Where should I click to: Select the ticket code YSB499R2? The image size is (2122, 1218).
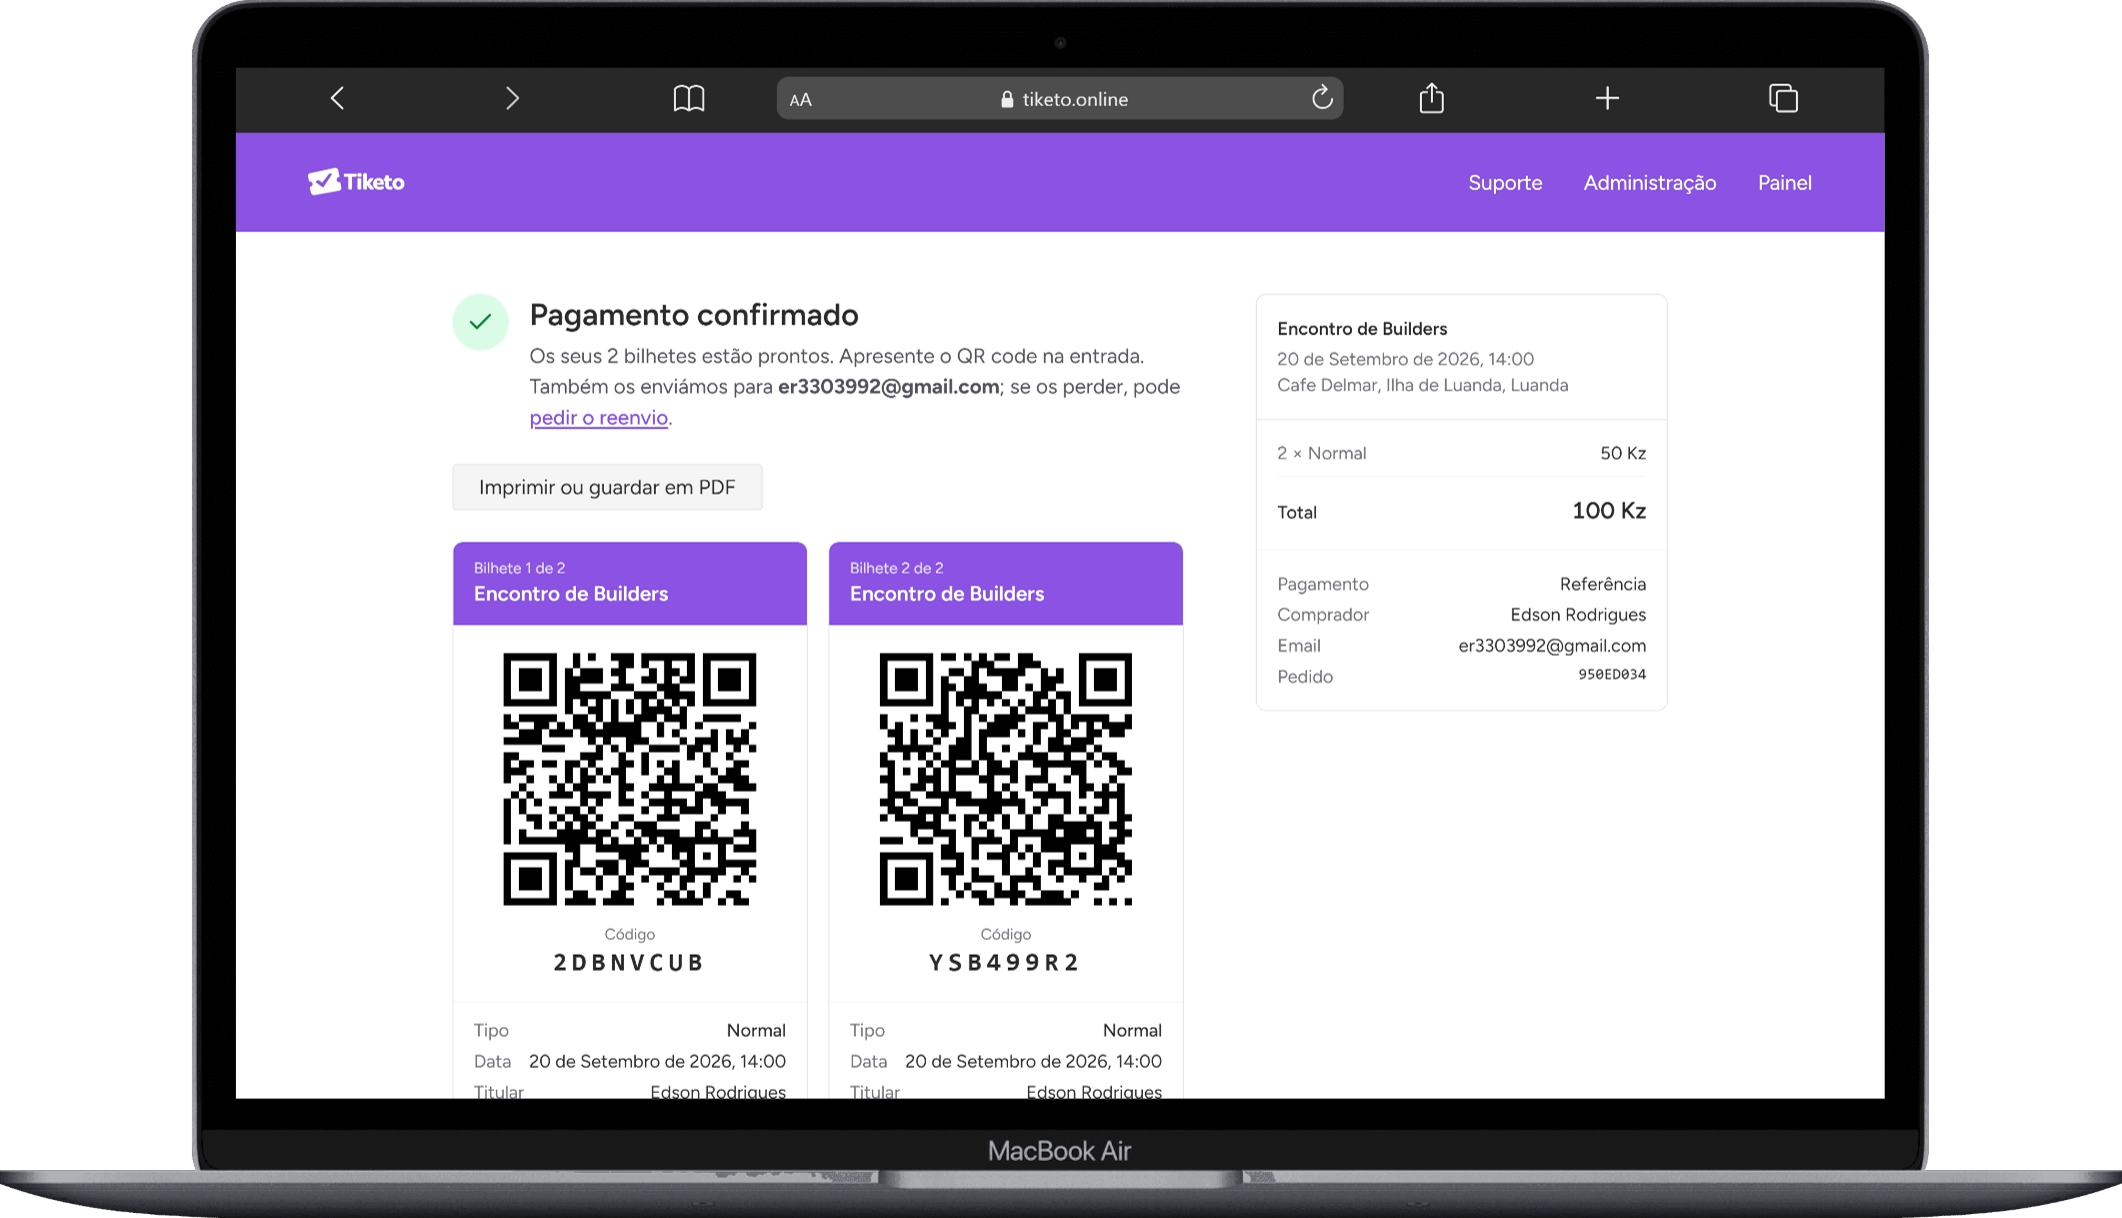tap(1005, 962)
